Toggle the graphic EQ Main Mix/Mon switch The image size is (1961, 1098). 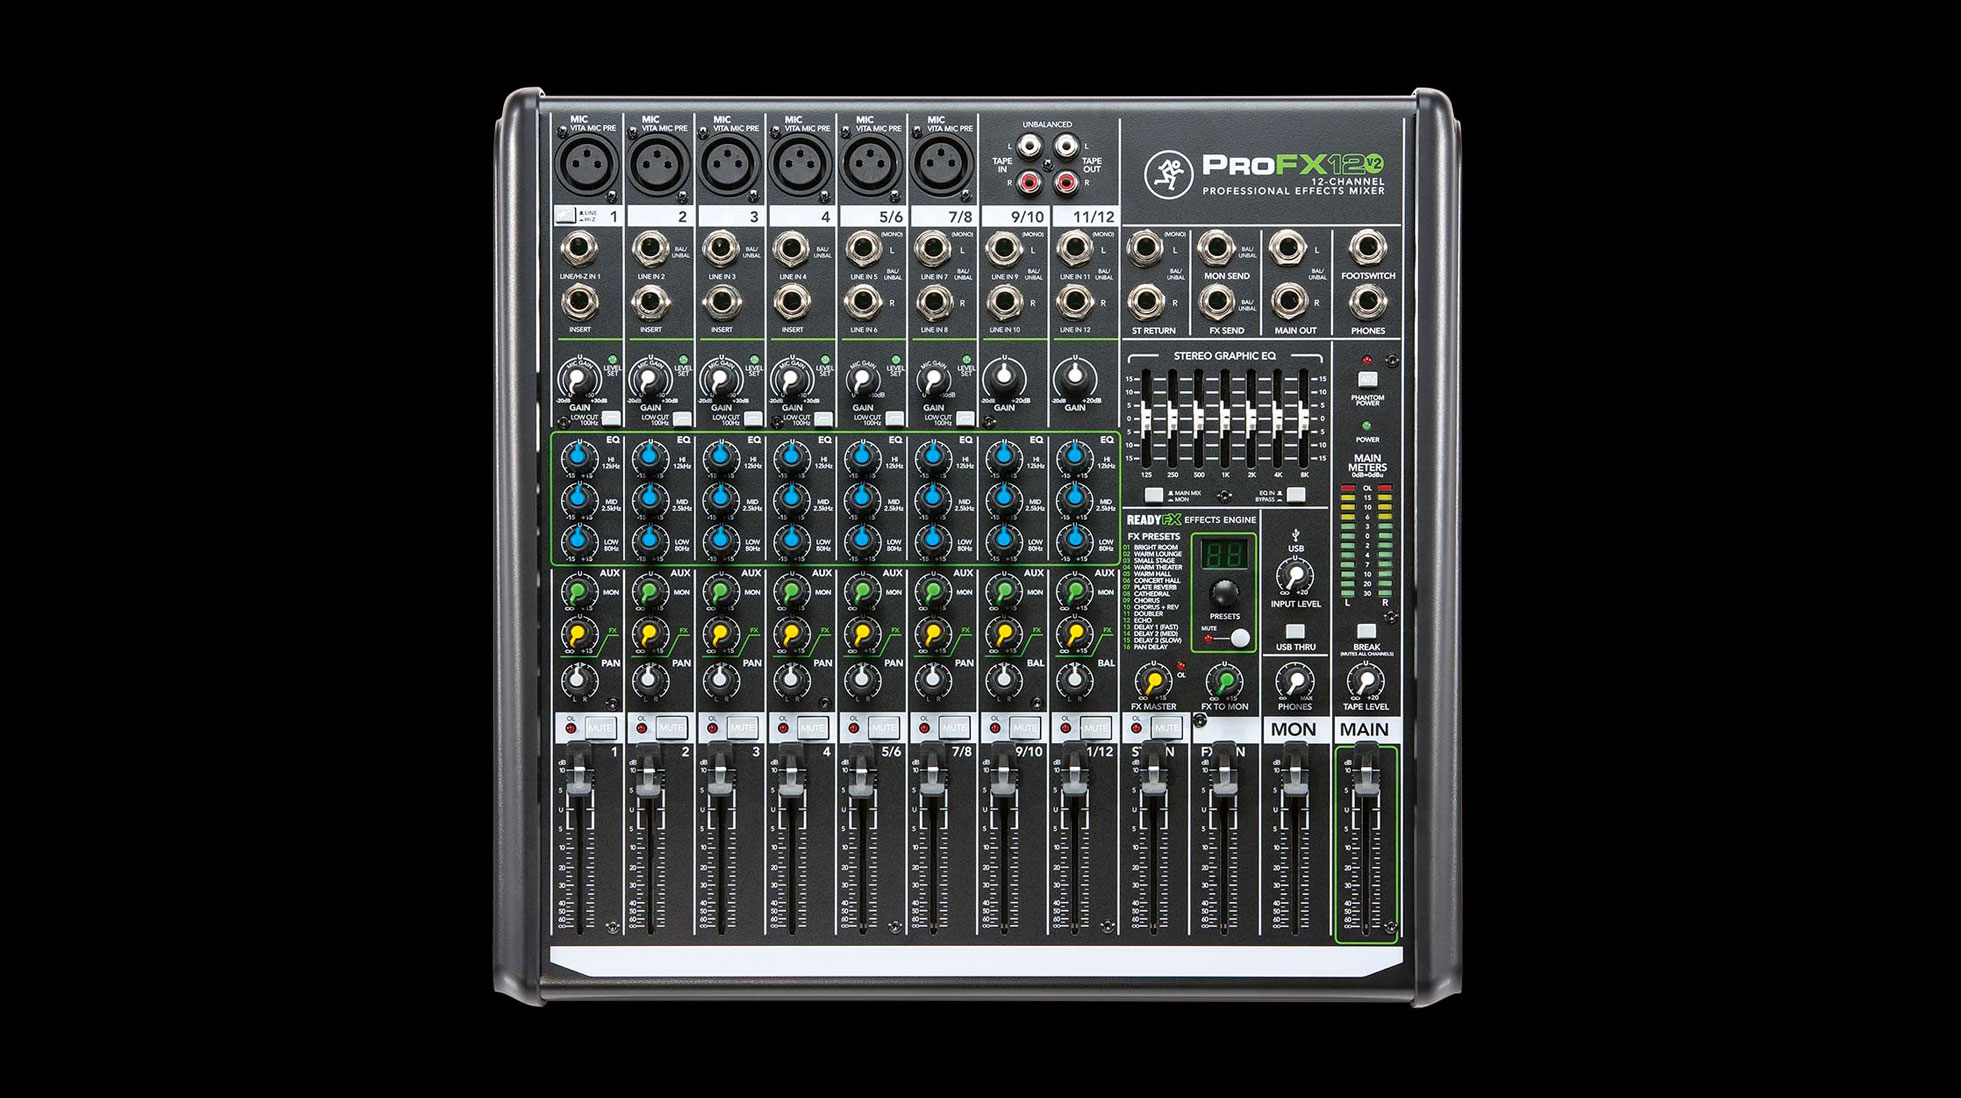[1154, 494]
